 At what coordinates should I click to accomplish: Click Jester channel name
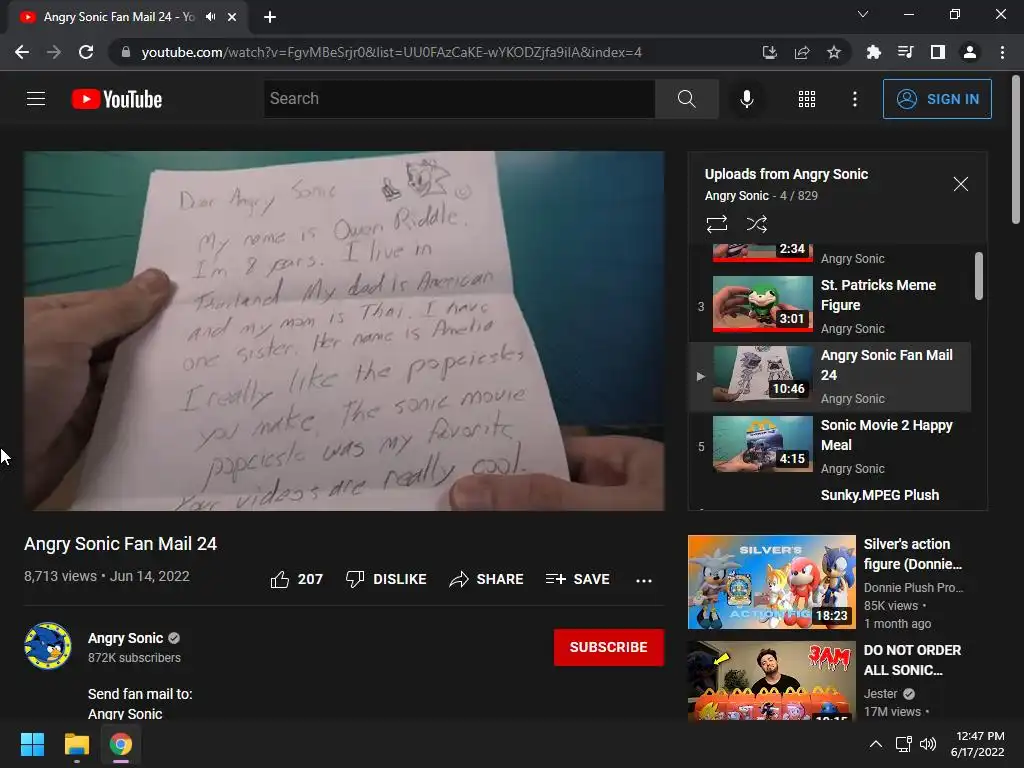coord(880,694)
